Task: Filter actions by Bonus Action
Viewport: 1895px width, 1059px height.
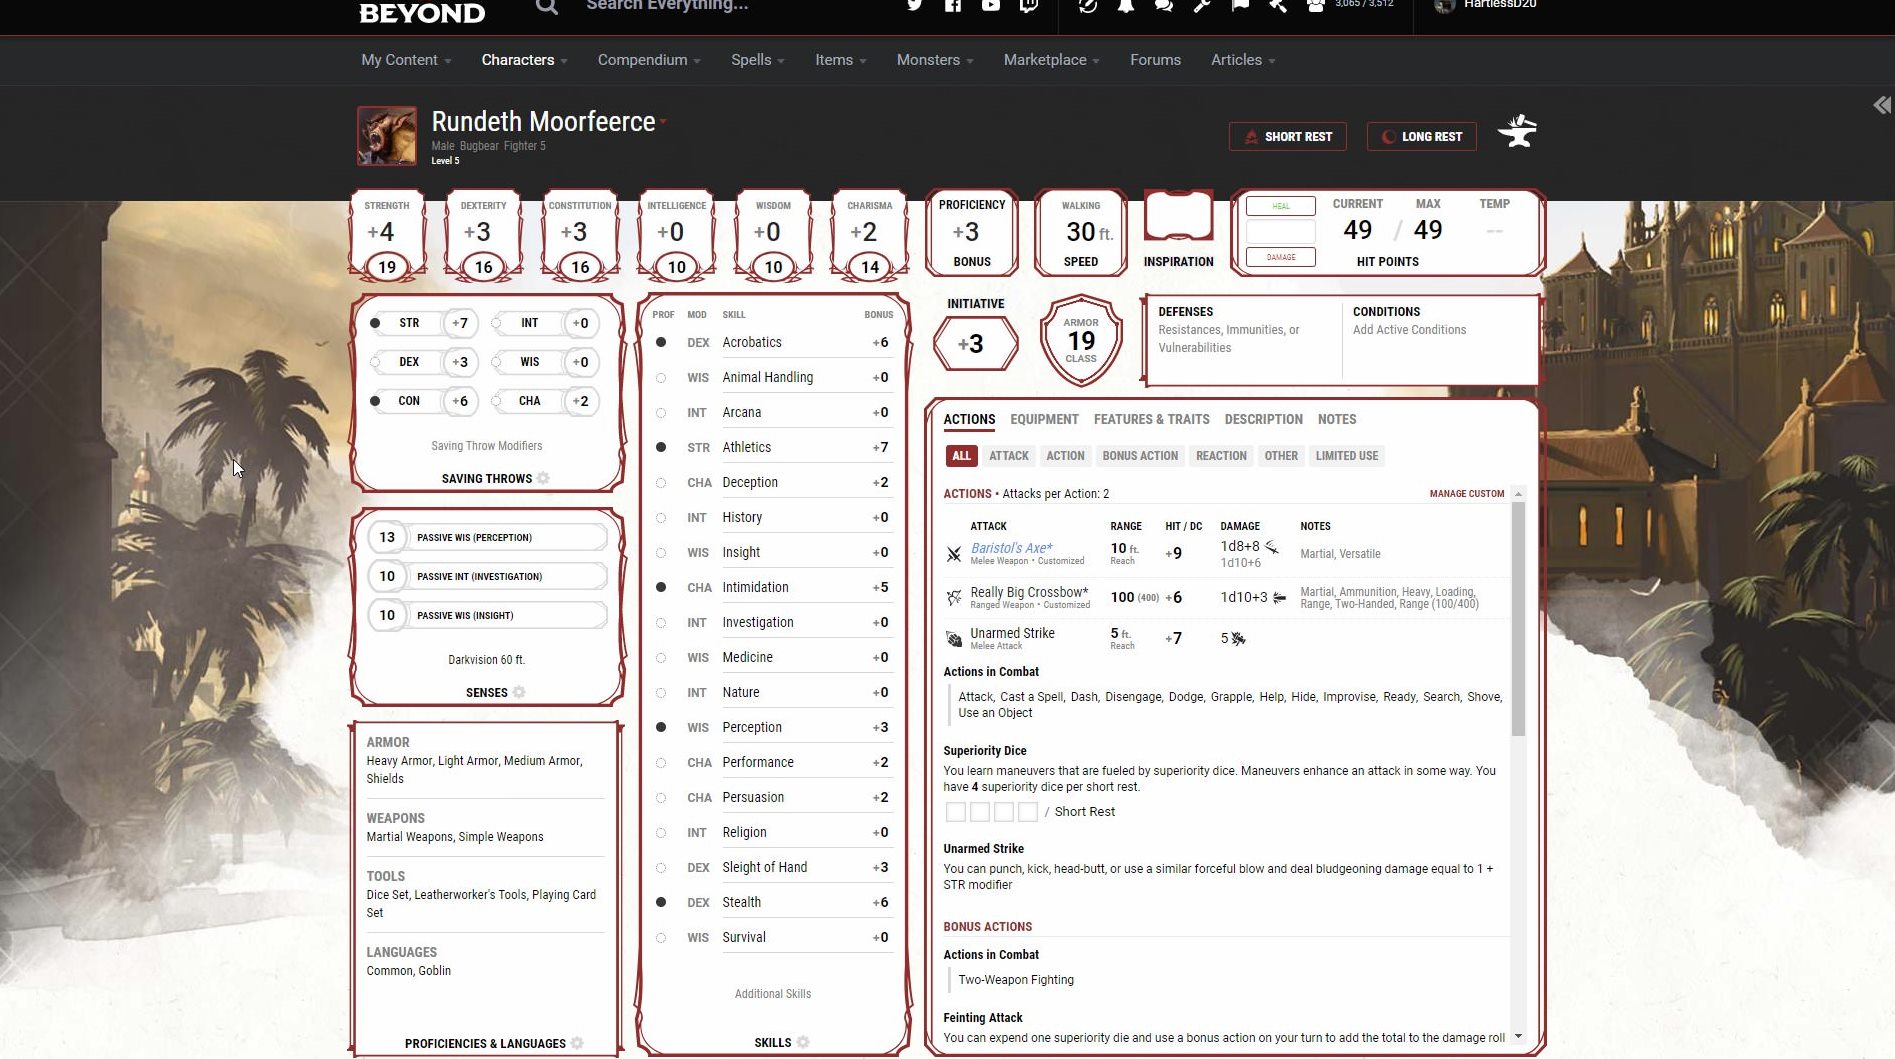Action: [1140, 456]
